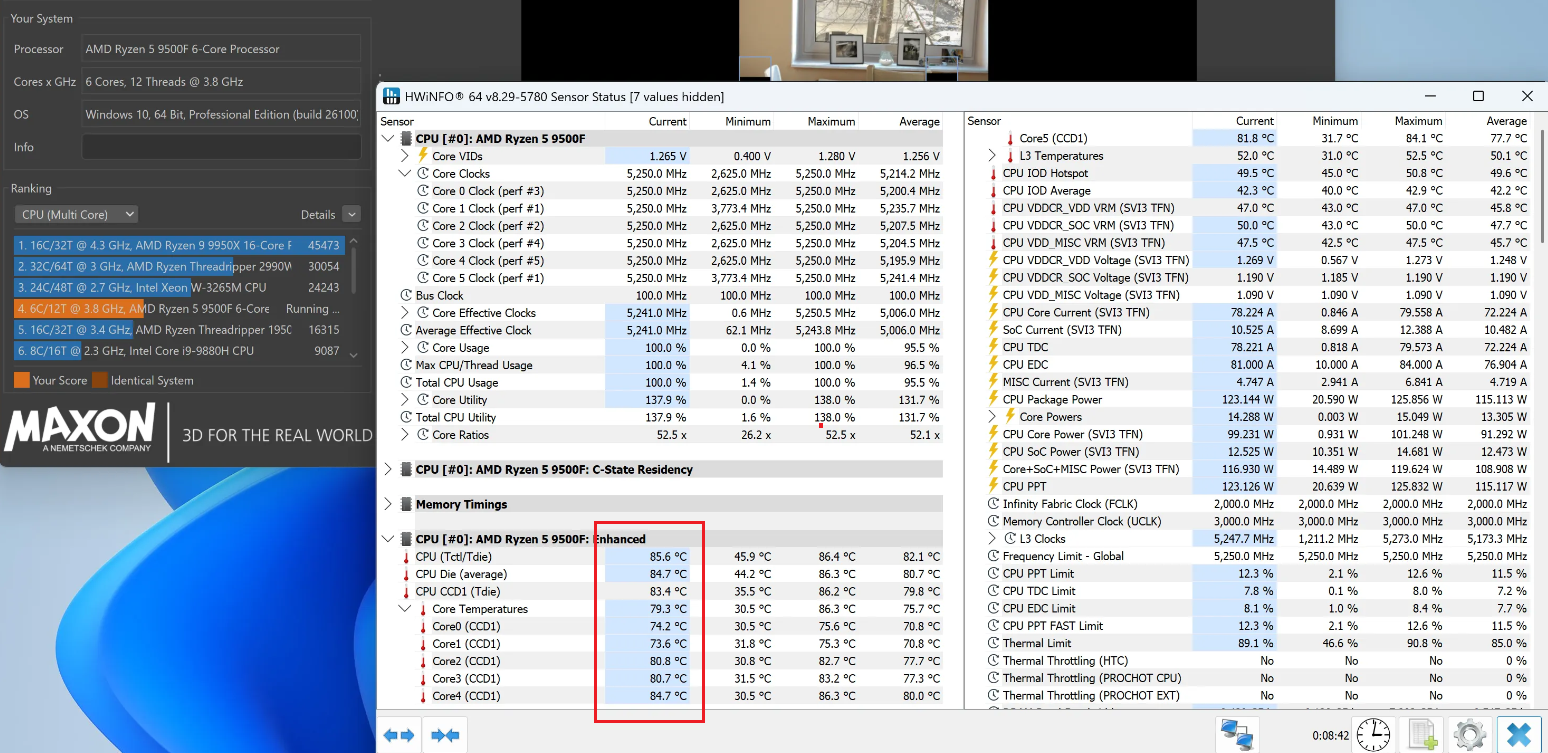Expand L3 Temperatures
The image size is (1548, 753).
[x=992, y=156]
